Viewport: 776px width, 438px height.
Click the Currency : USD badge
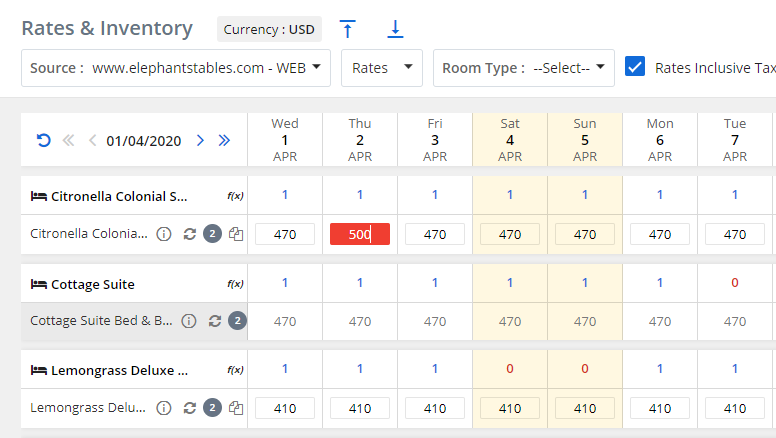tap(269, 29)
